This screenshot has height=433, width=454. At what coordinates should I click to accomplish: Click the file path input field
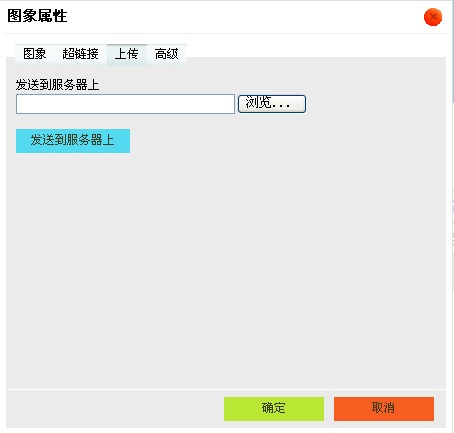click(125, 104)
